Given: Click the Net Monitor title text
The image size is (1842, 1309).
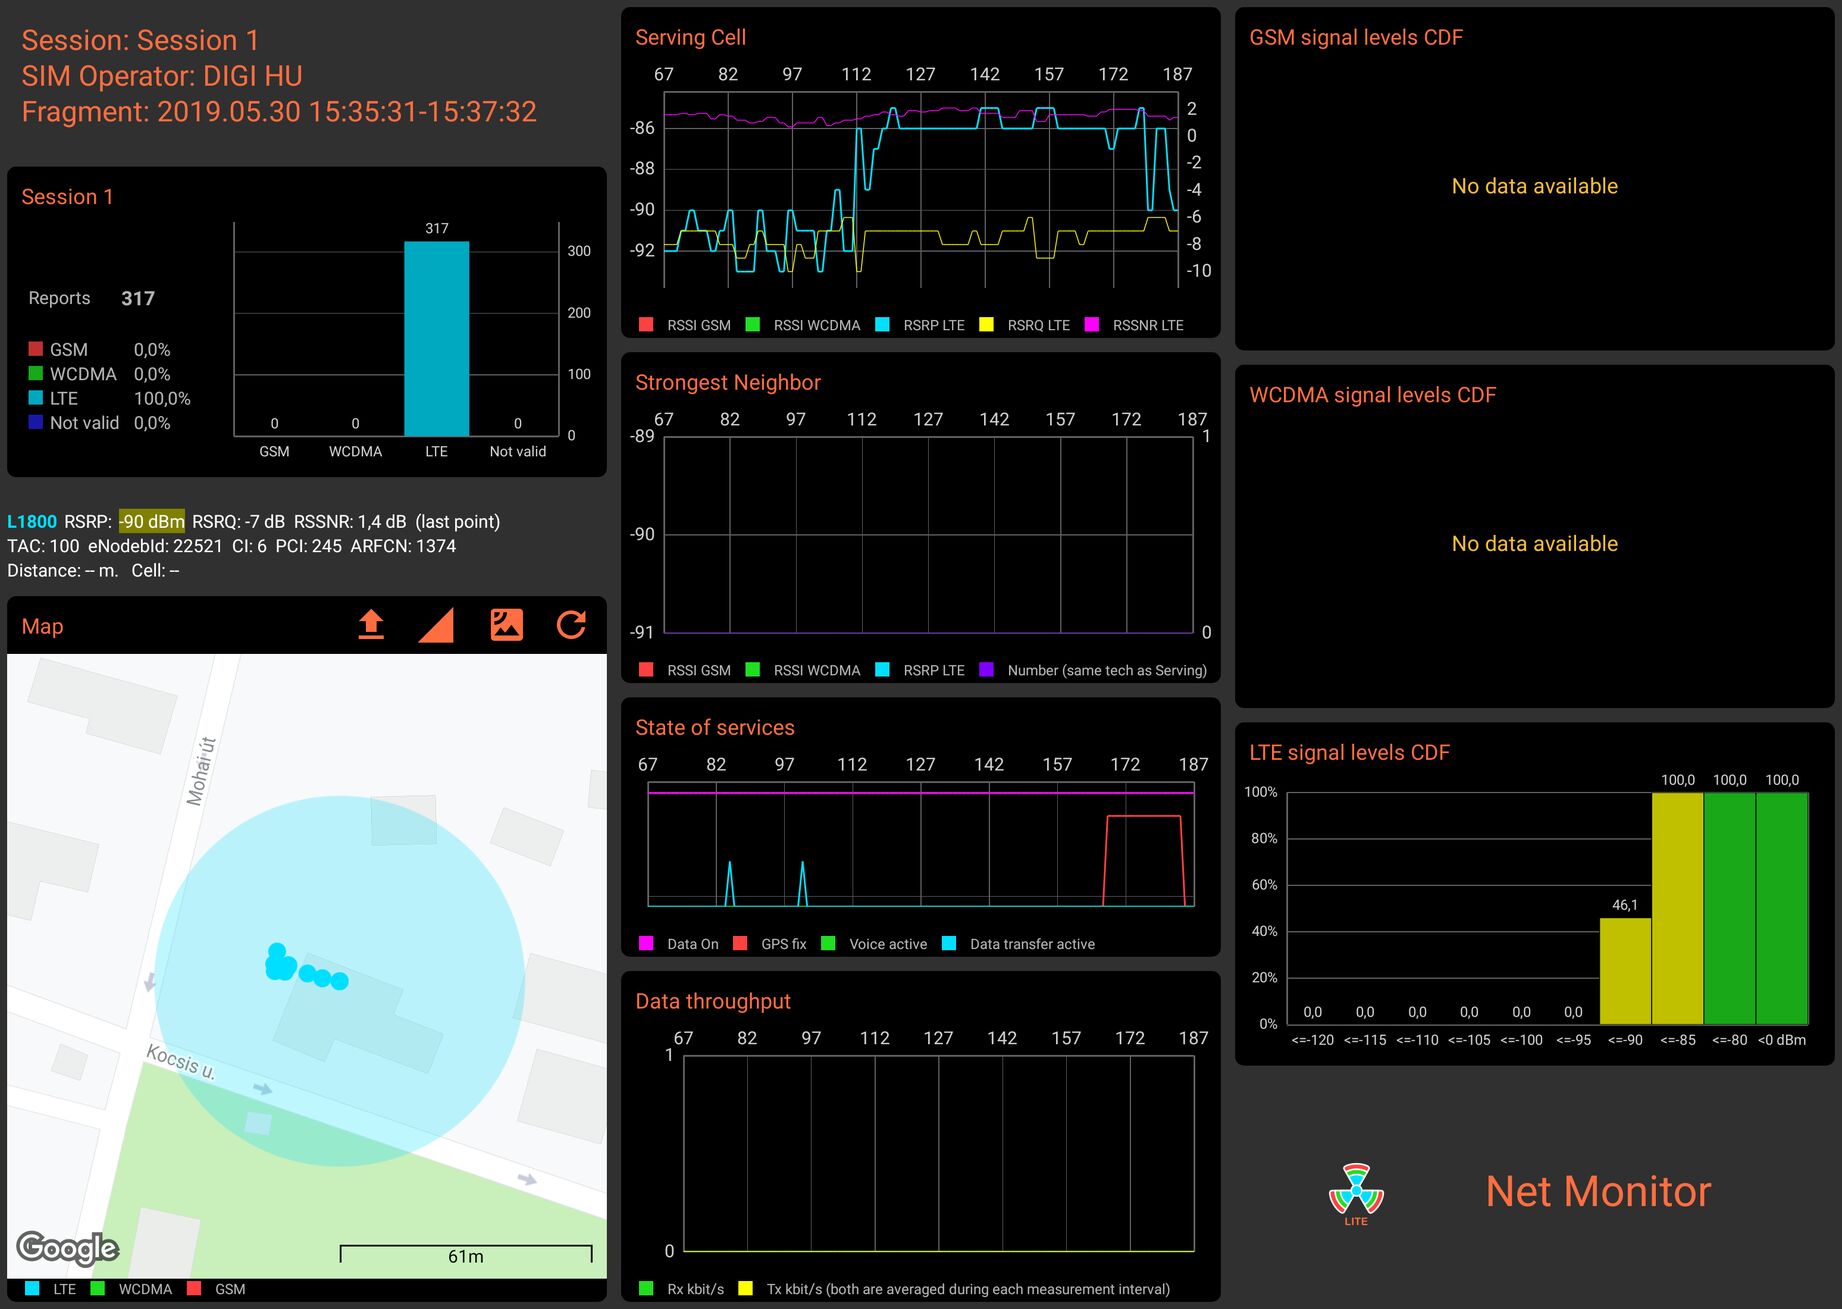Looking at the screenshot, I should 1598,1191.
